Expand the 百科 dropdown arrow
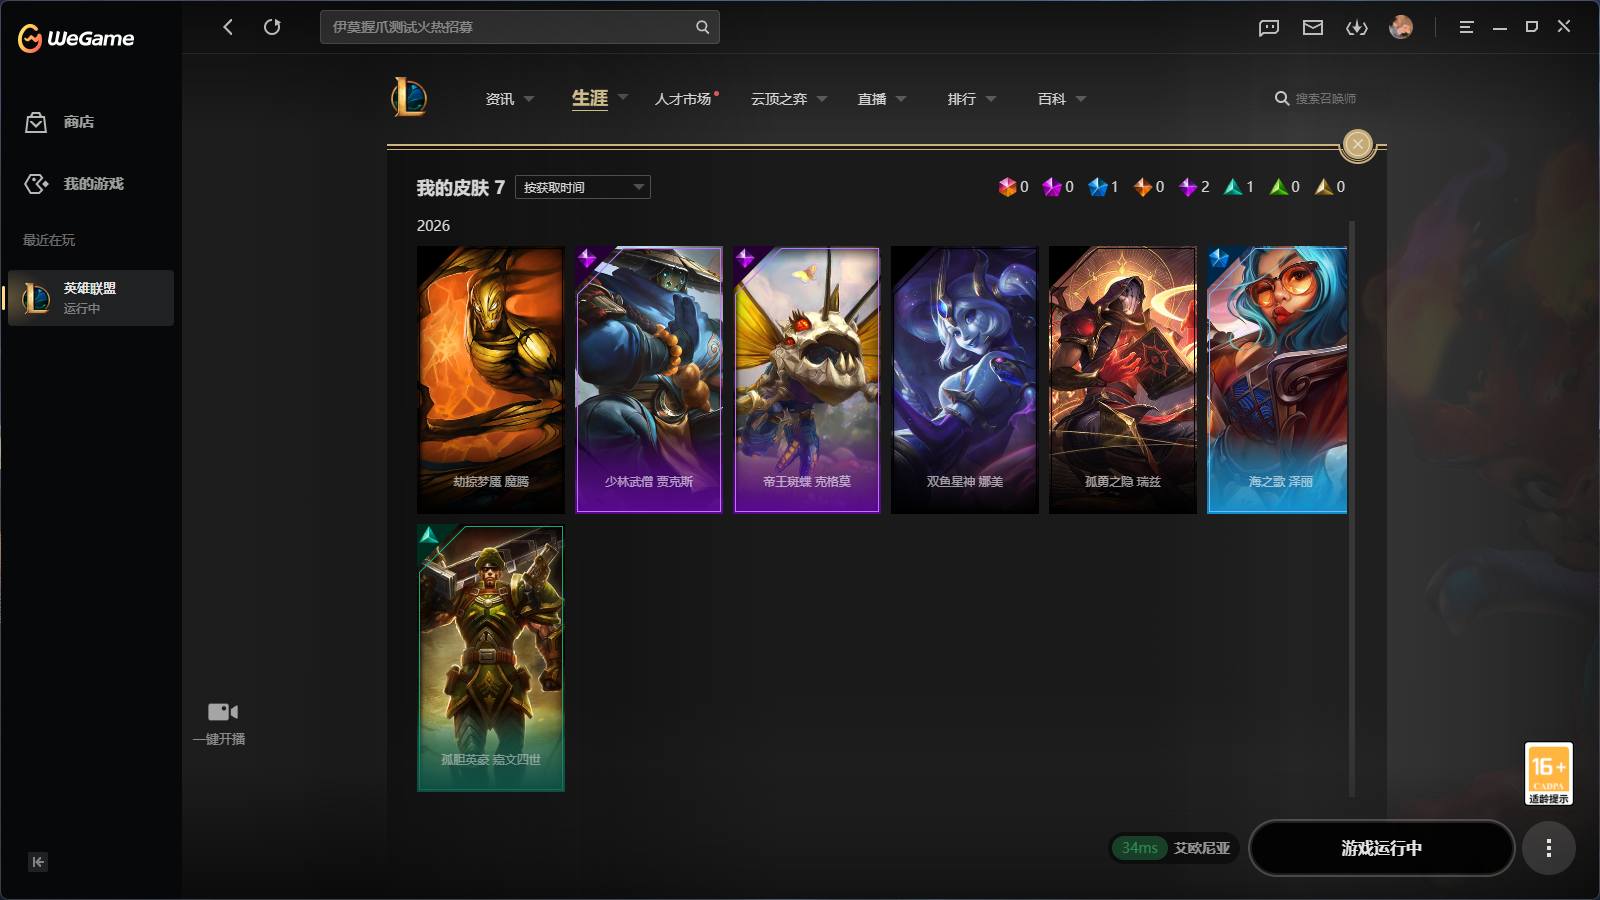Viewport: 1600px width, 900px height. 1081,99
